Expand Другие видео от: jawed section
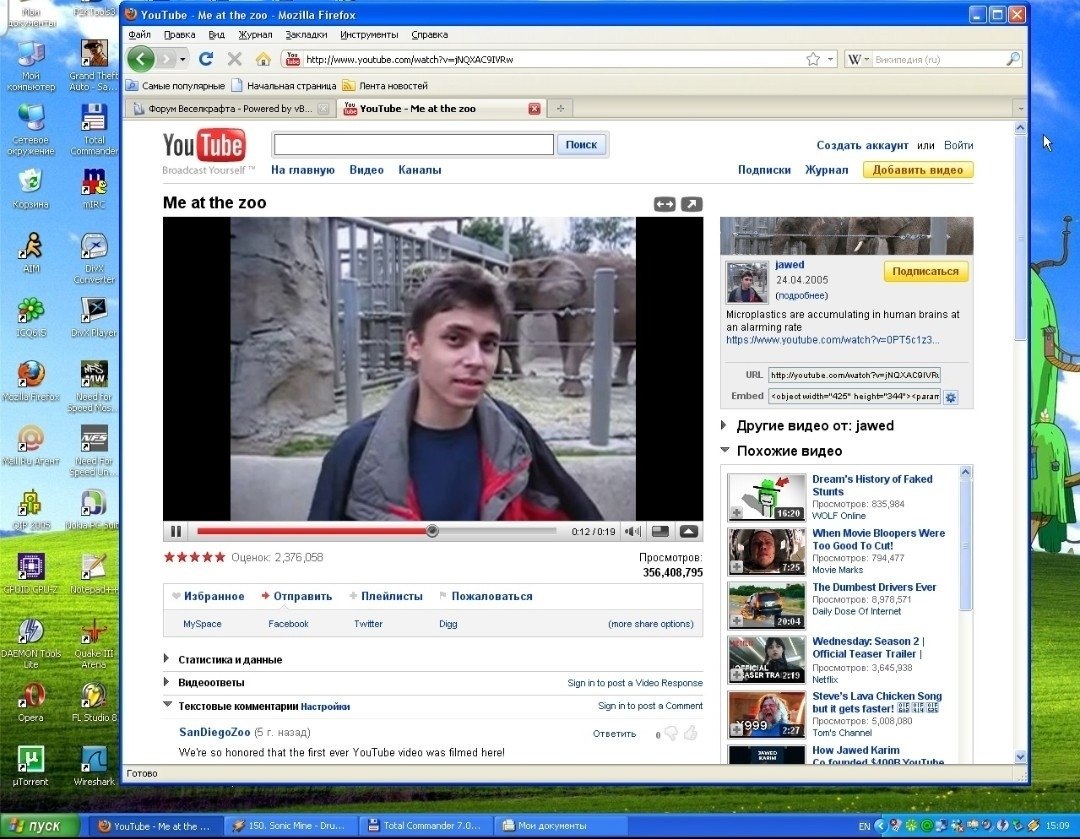1080x839 pixels. (x=724, y=426)
